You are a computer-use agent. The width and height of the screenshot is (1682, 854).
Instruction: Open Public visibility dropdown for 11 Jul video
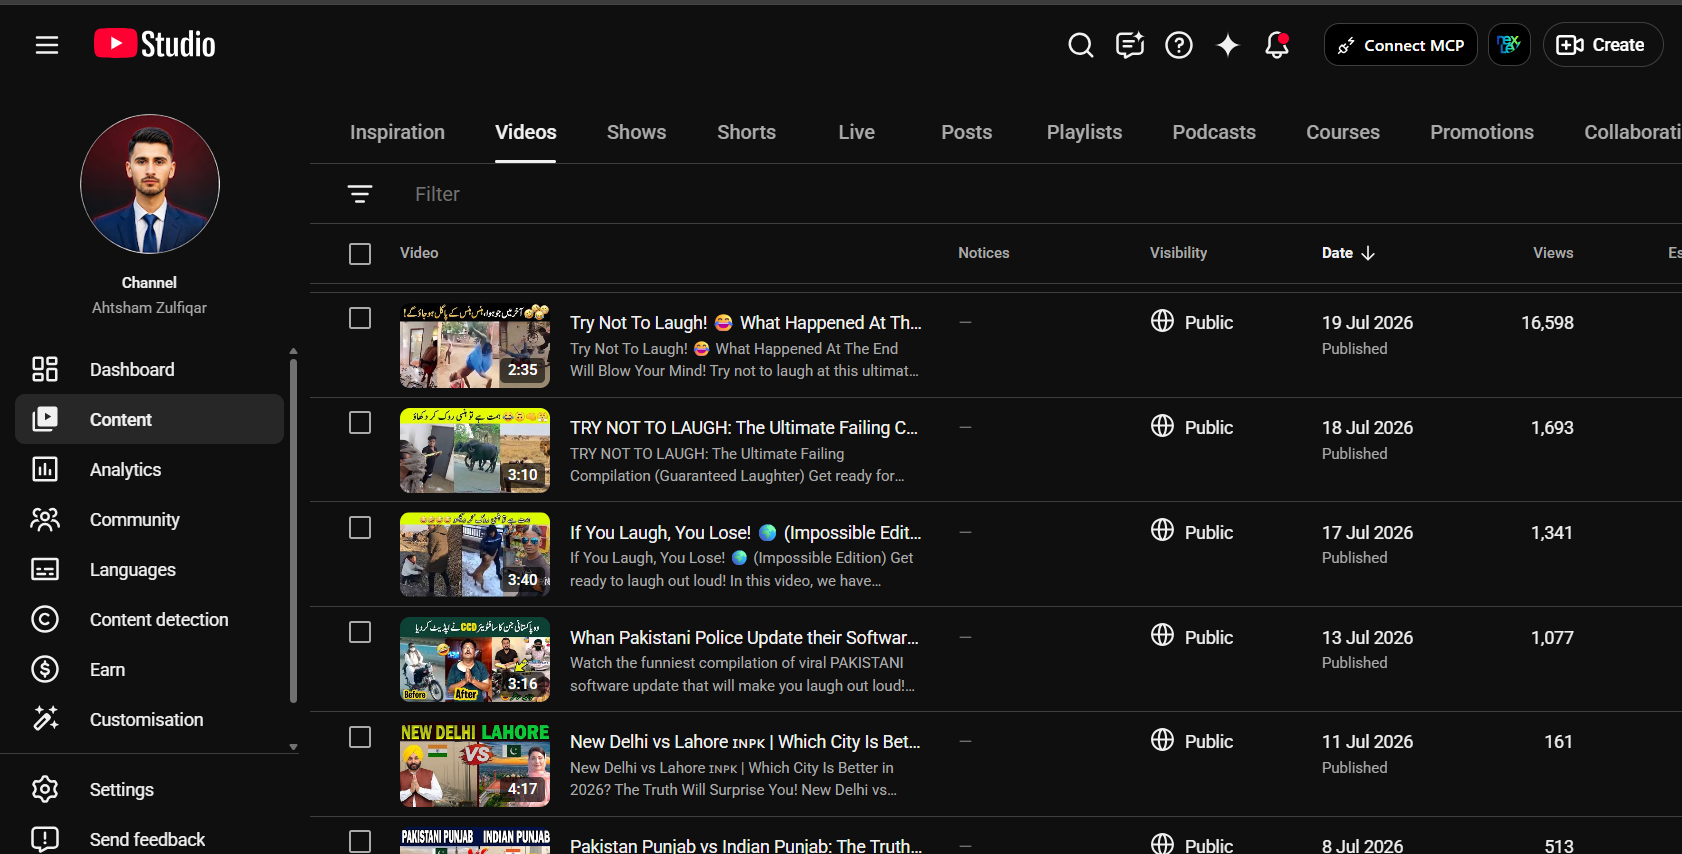point(1192,741)
